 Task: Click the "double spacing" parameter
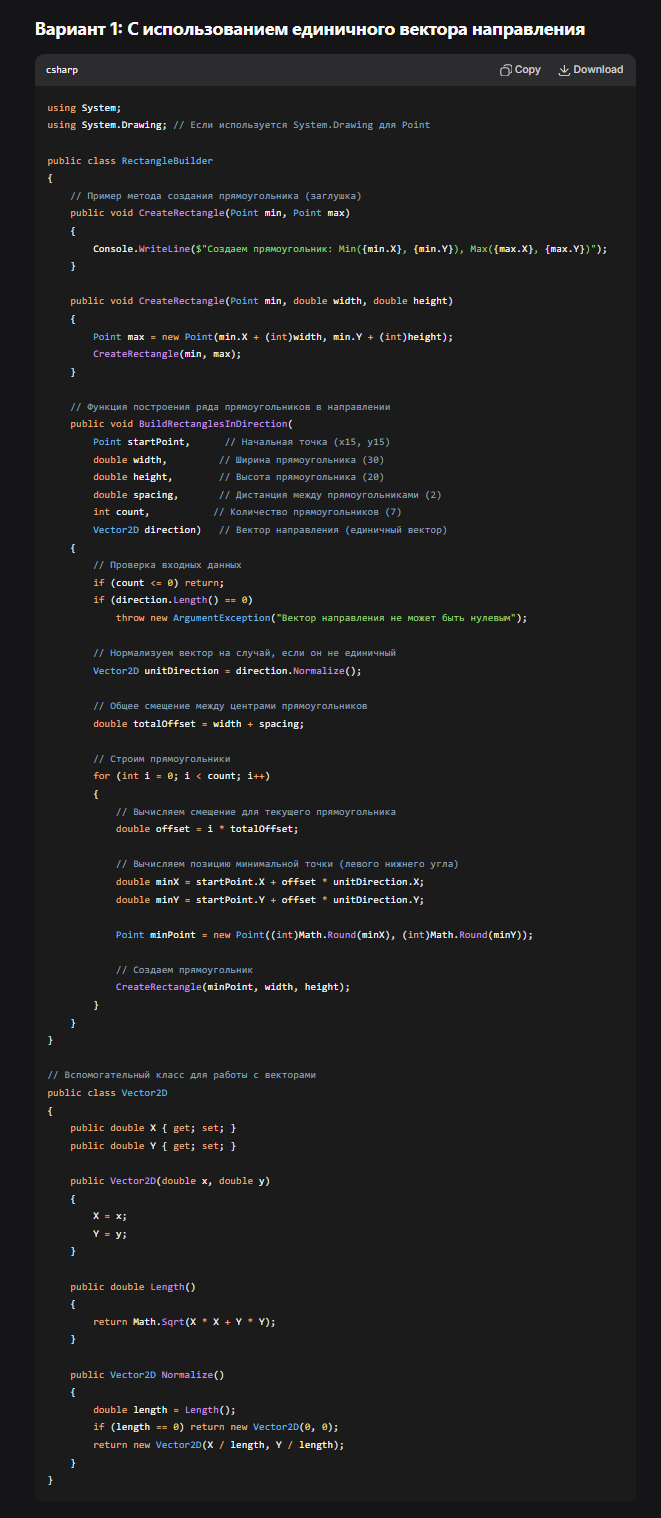pyautogui.click(x=135, y=495)
